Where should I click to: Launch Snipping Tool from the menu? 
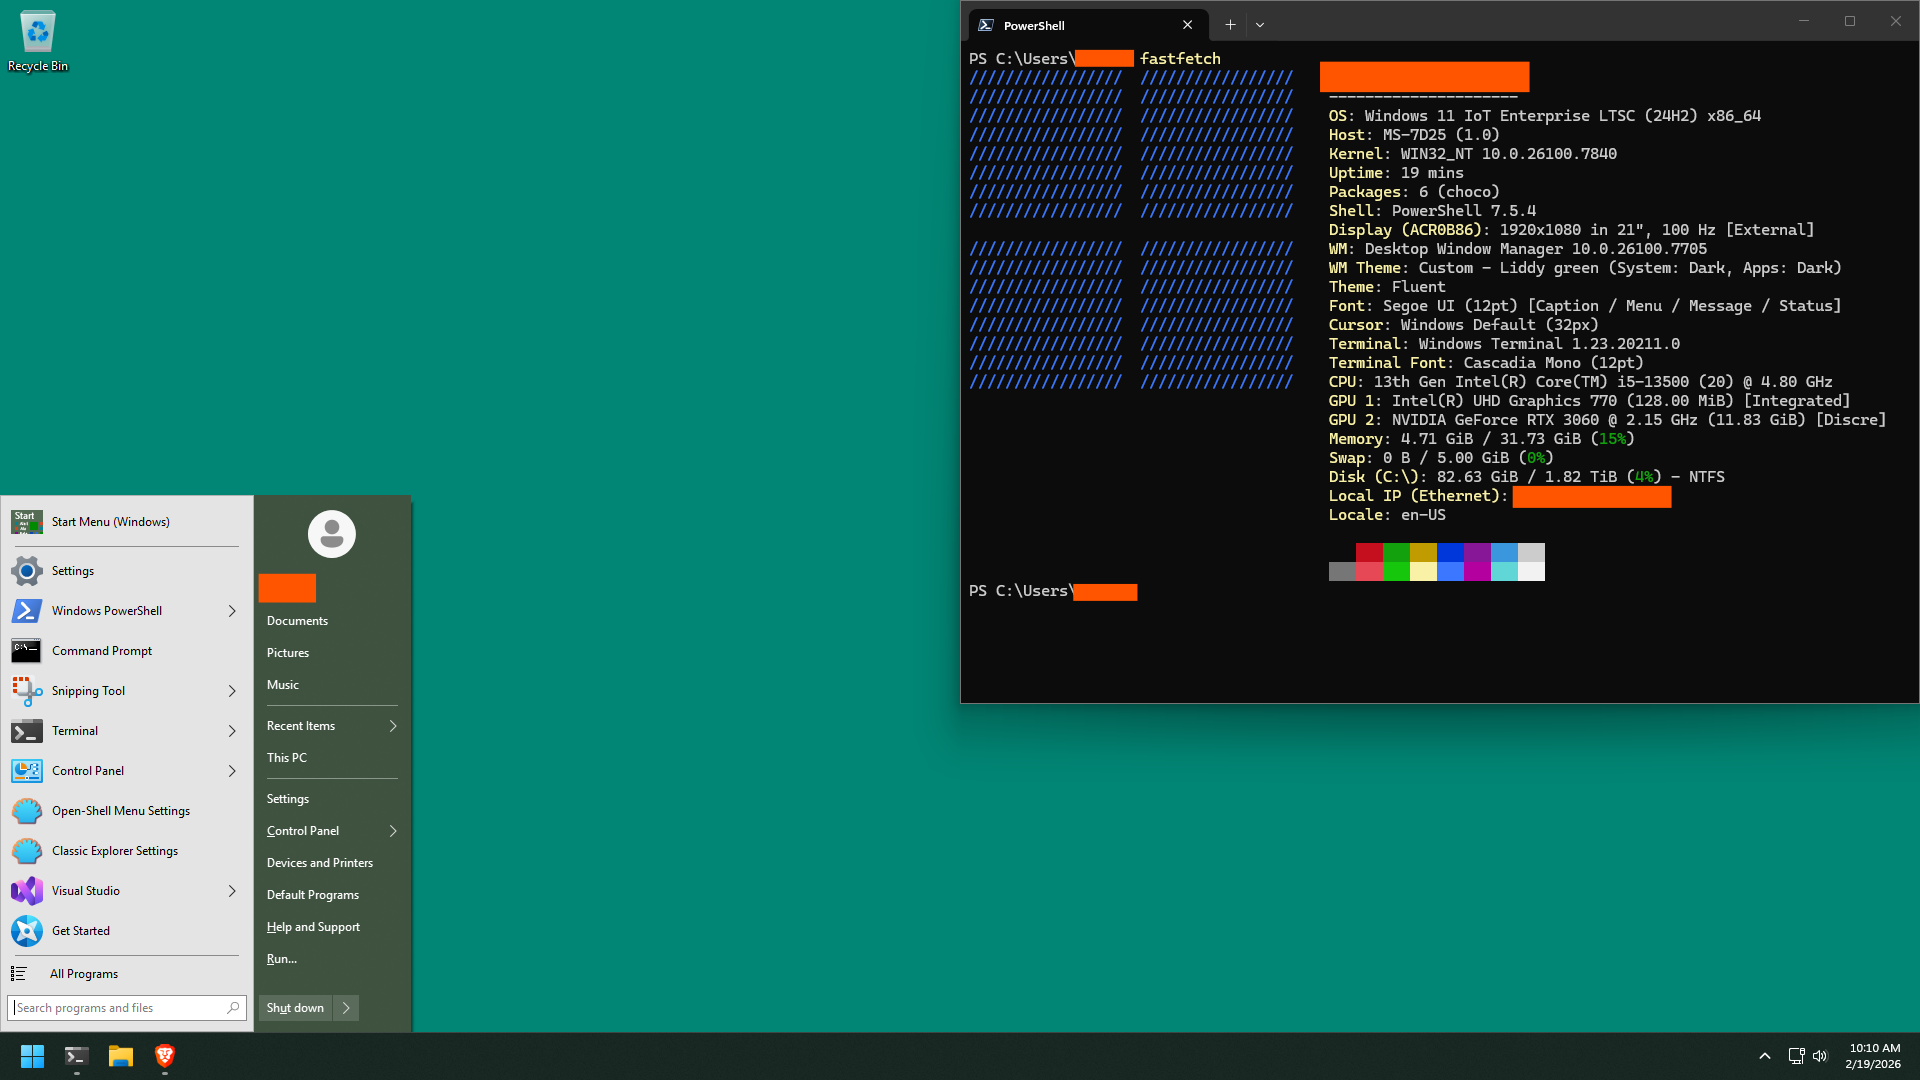88,691
